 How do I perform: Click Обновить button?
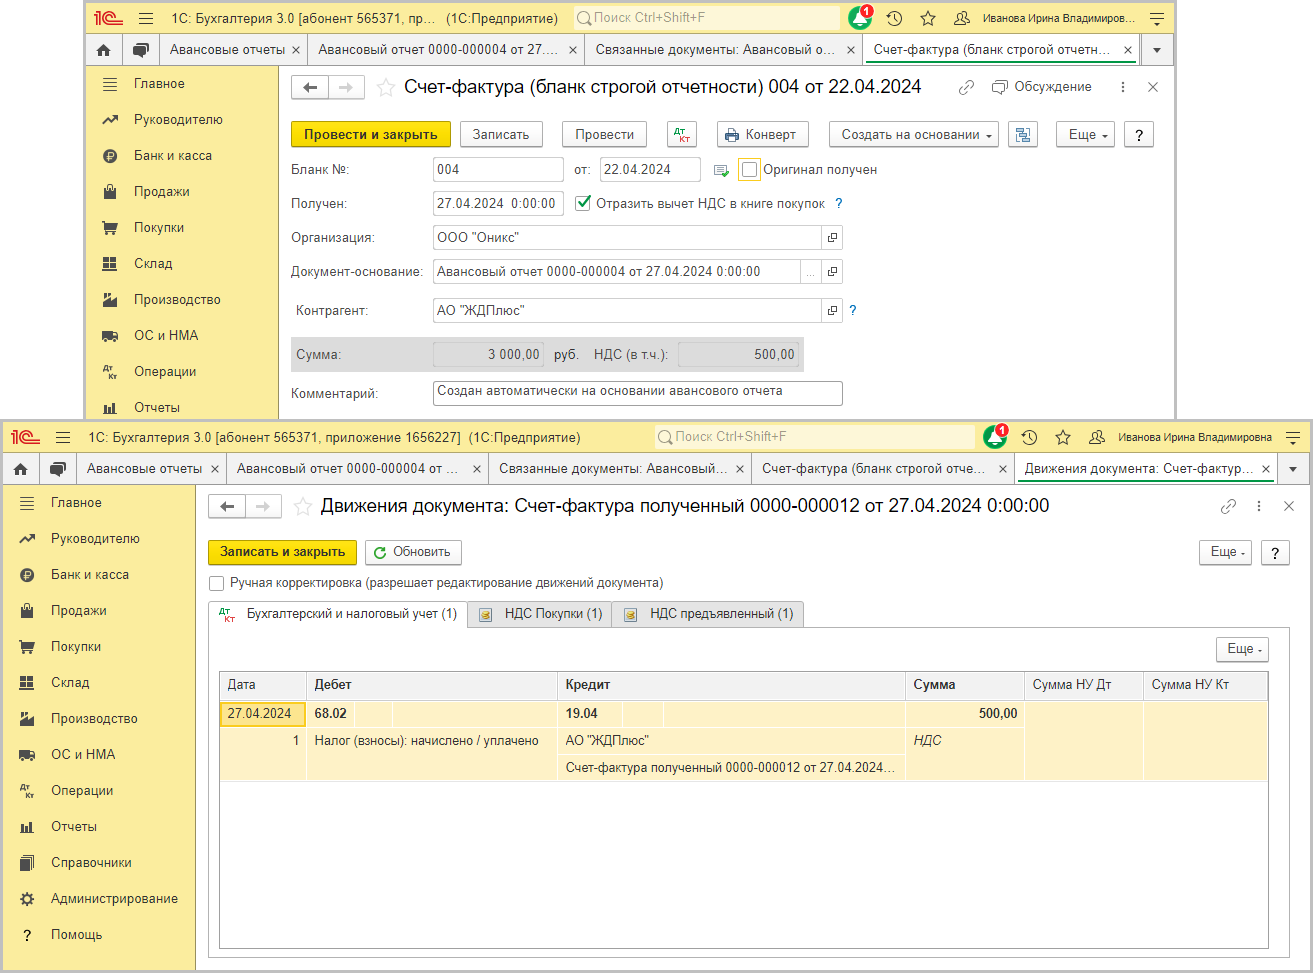point(413,552)
